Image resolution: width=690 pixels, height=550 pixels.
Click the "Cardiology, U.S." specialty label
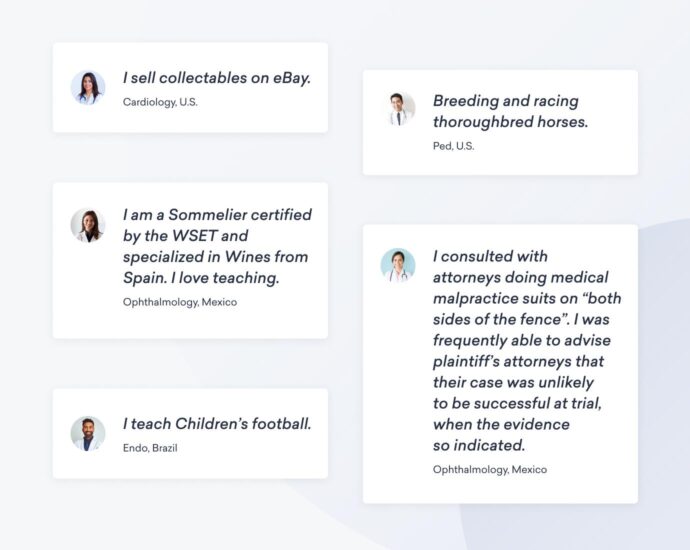tap(160, 102)
